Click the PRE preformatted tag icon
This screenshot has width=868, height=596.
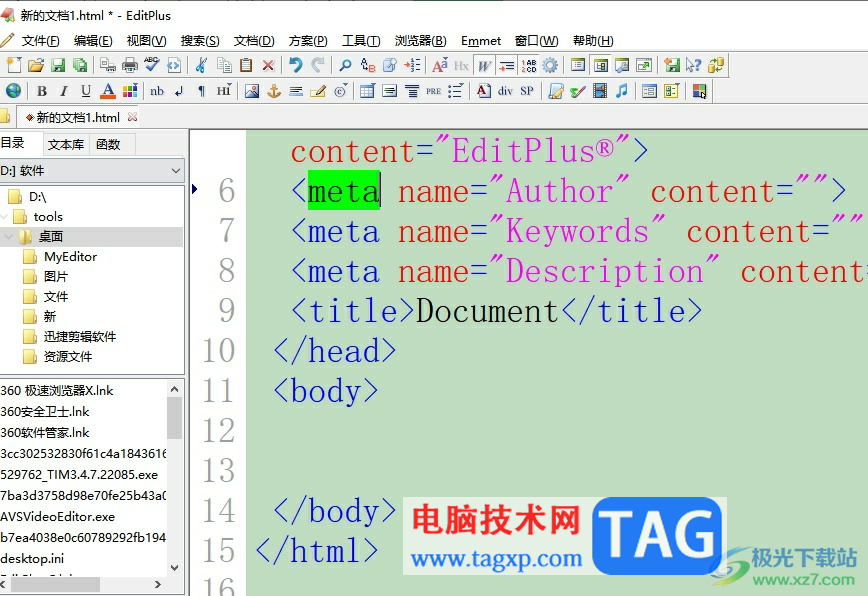(433, 91)
